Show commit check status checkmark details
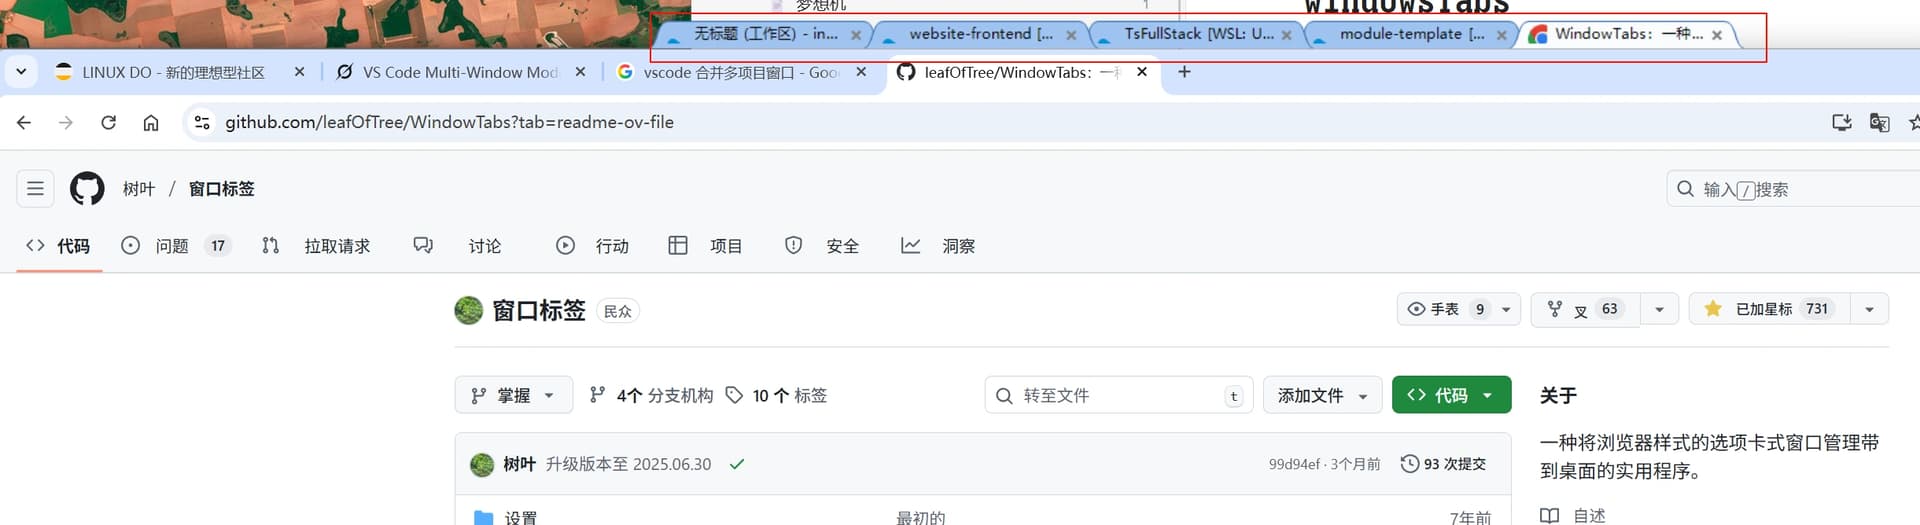Image resolution: width=1920 pixels, height=525 pixels. [x=737, y=464]
